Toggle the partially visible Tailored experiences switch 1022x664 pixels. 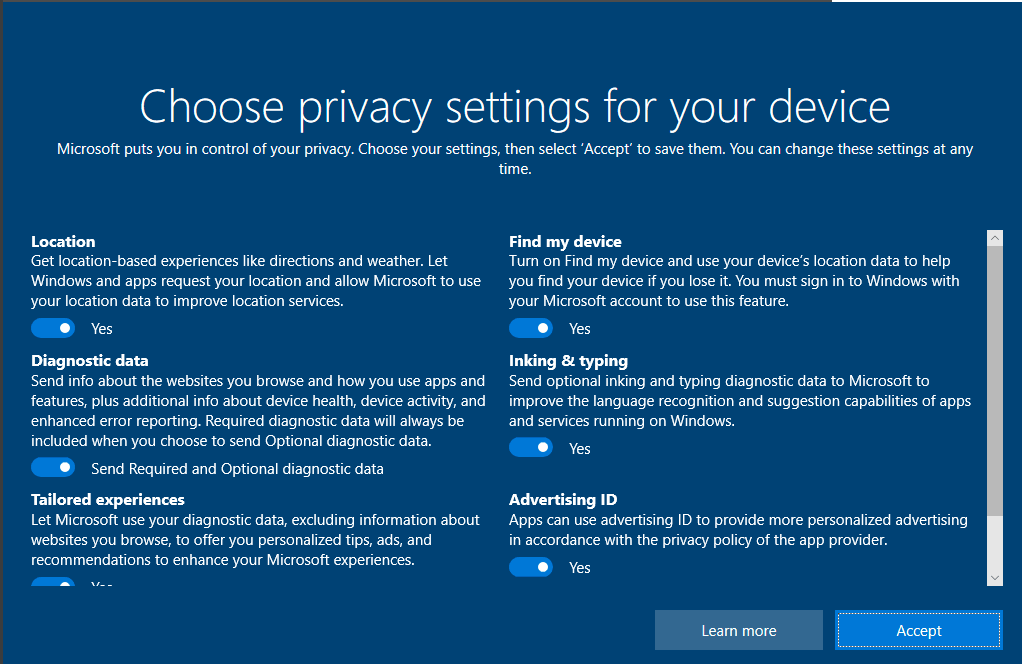[x=53, y=583]
